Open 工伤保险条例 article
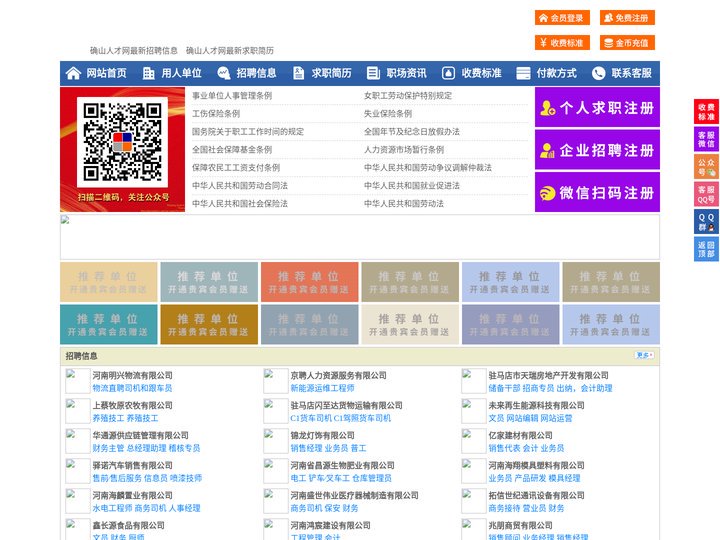720x540 pixels. 216,113
